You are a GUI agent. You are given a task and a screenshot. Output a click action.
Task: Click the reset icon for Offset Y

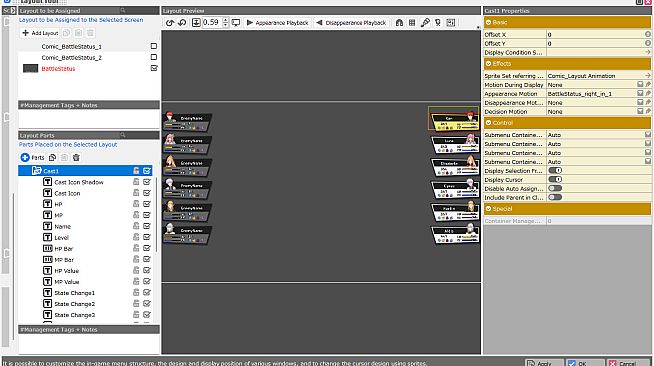647,43
